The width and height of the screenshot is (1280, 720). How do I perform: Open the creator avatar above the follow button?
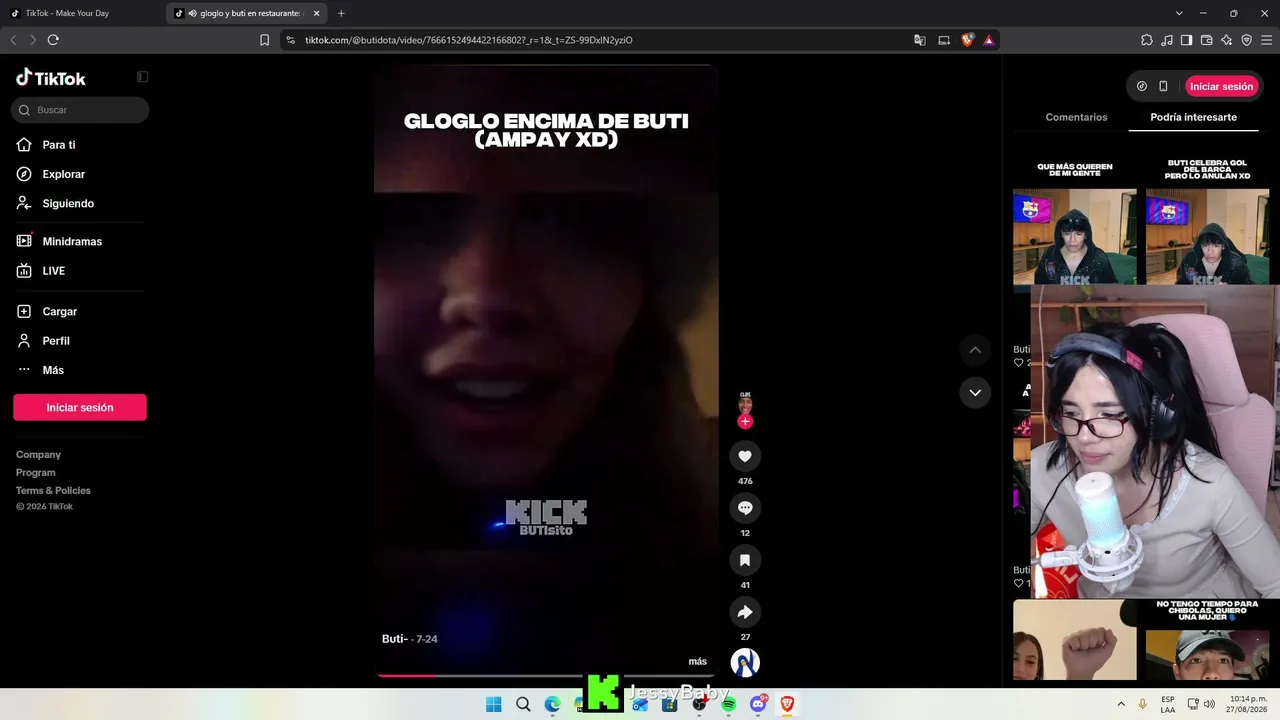(x=745, y=403)
